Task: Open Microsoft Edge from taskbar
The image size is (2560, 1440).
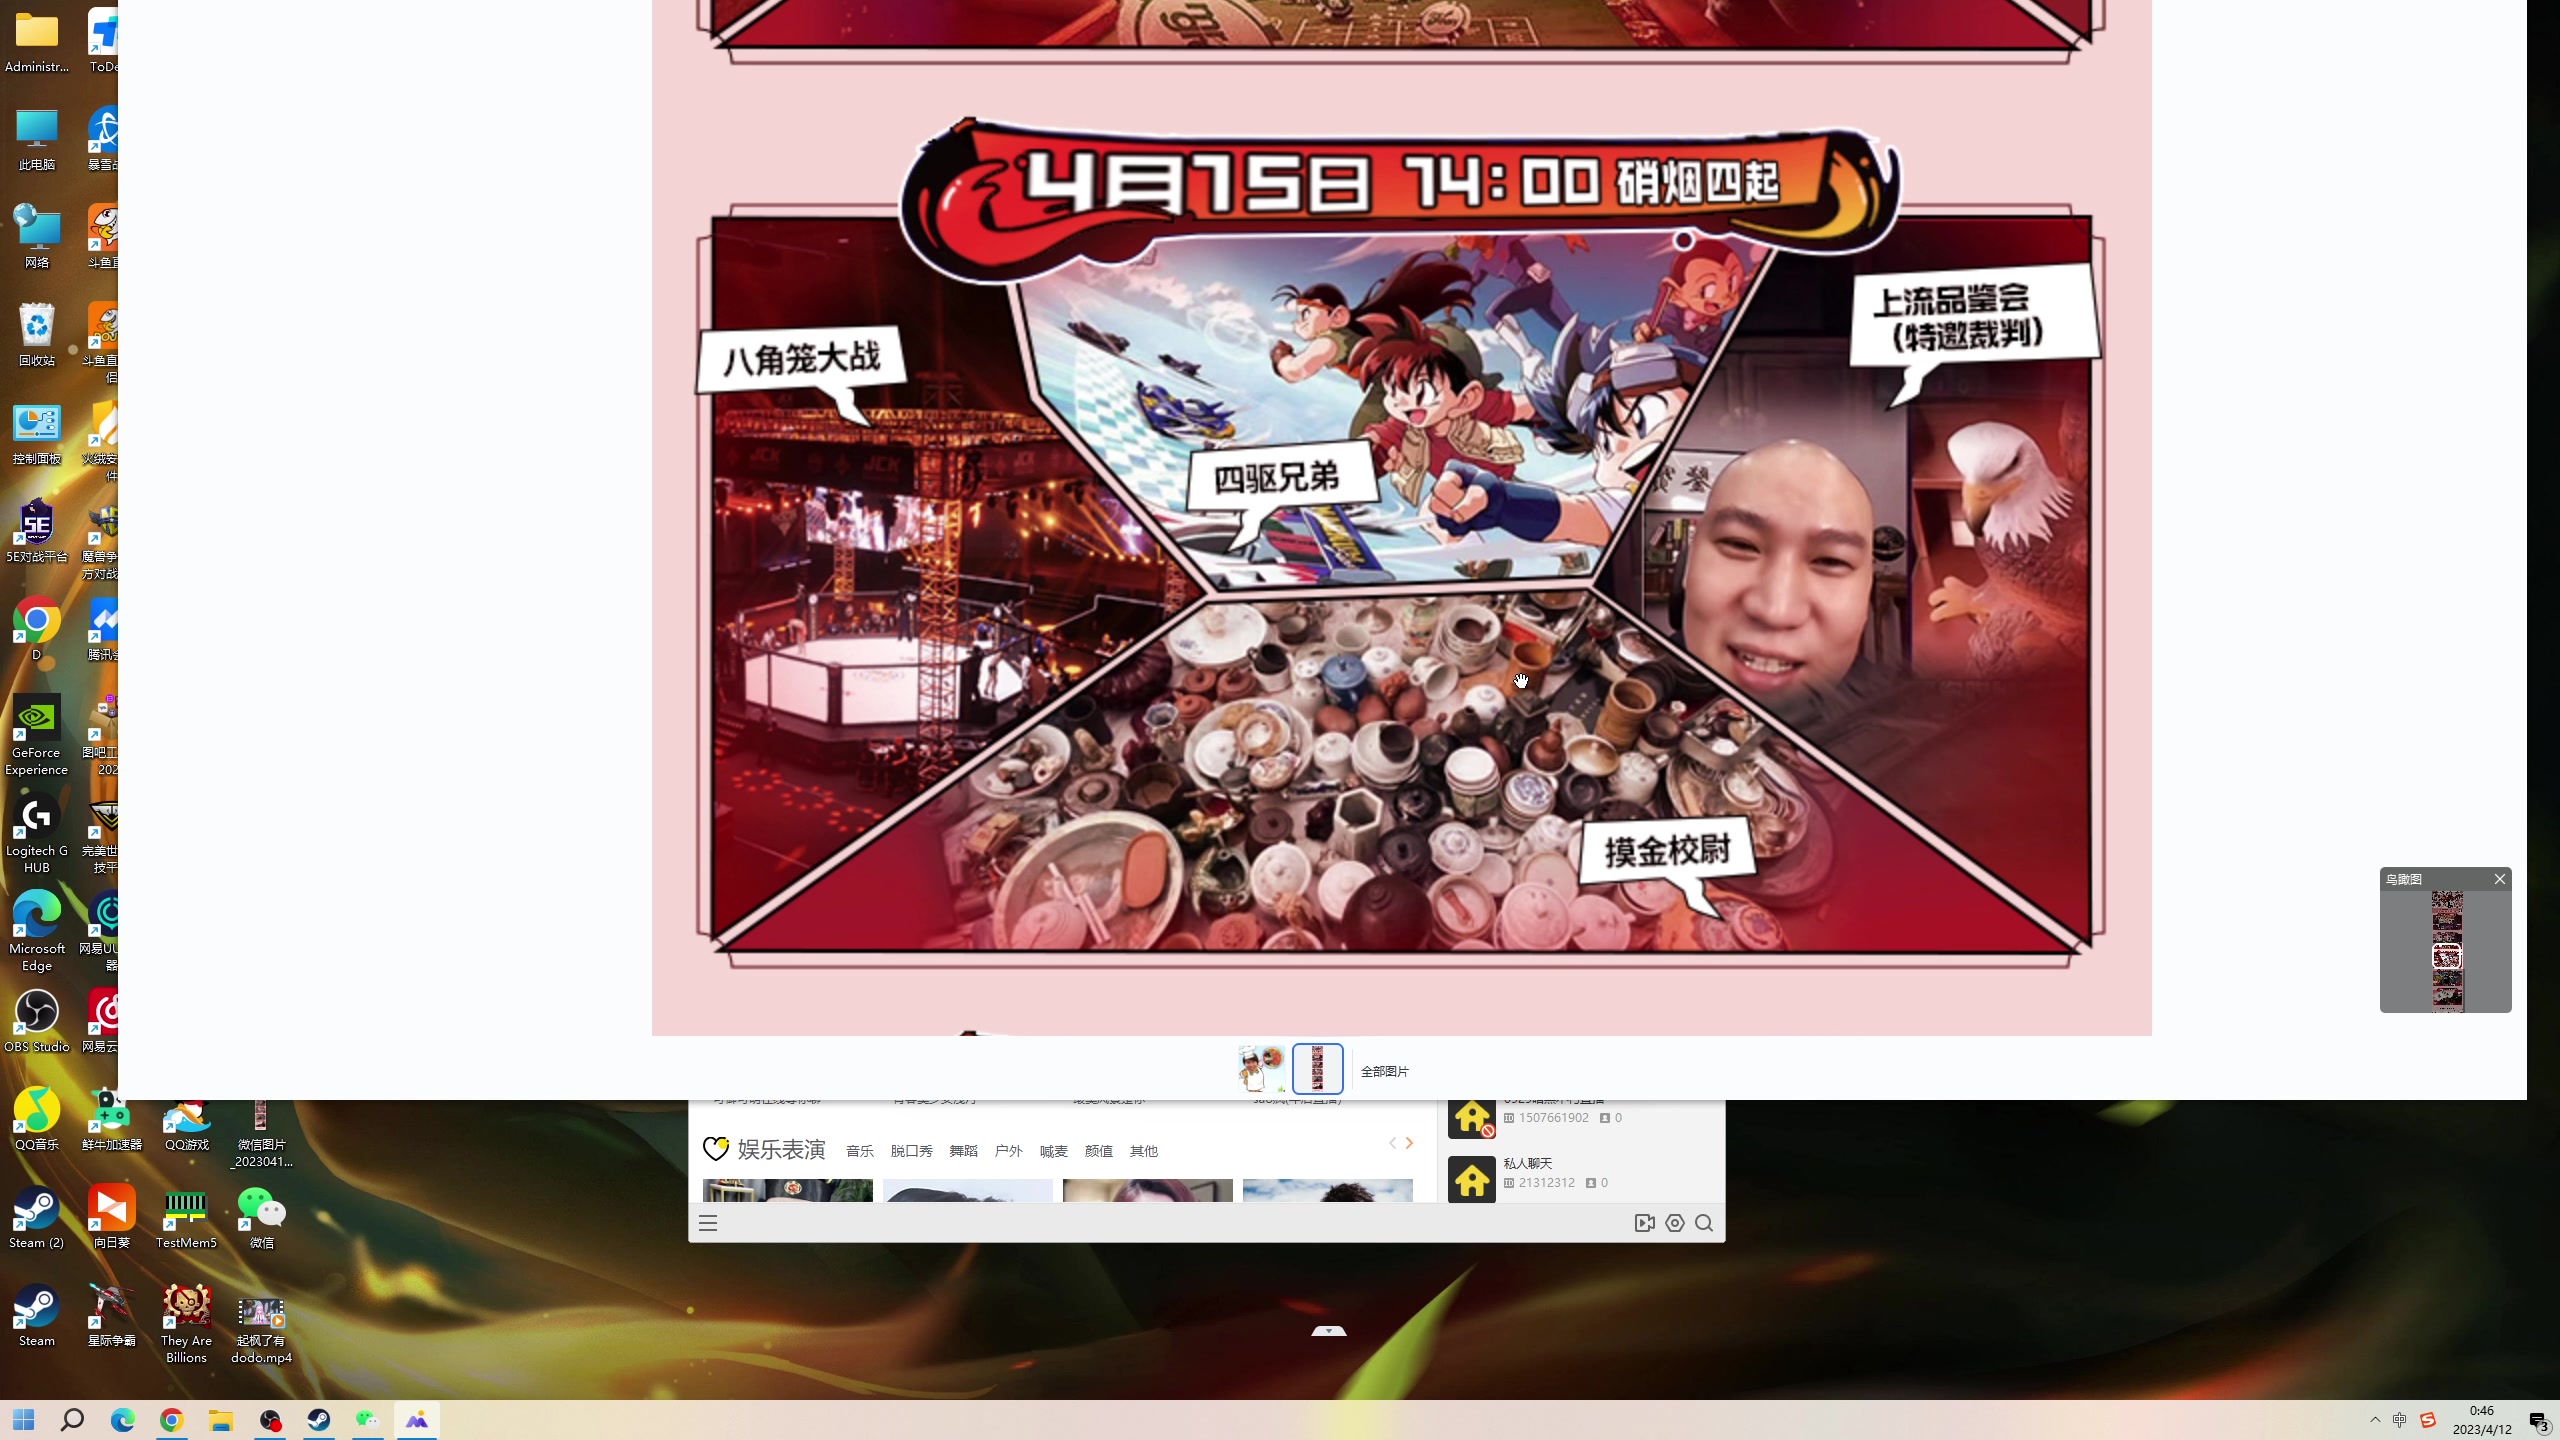Action: click(122, 1420)
